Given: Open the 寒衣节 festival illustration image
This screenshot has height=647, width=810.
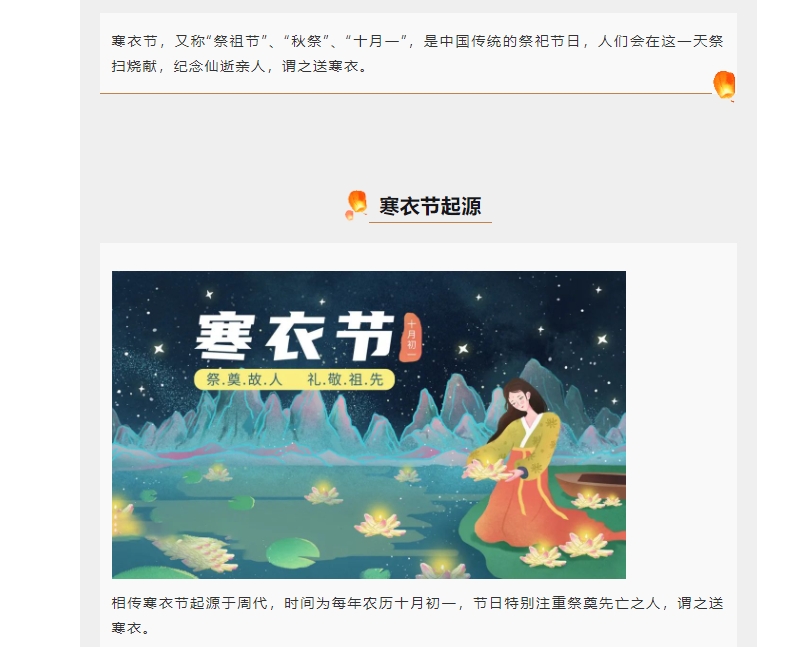Looking at the screenshot, I should coord(369,425).
